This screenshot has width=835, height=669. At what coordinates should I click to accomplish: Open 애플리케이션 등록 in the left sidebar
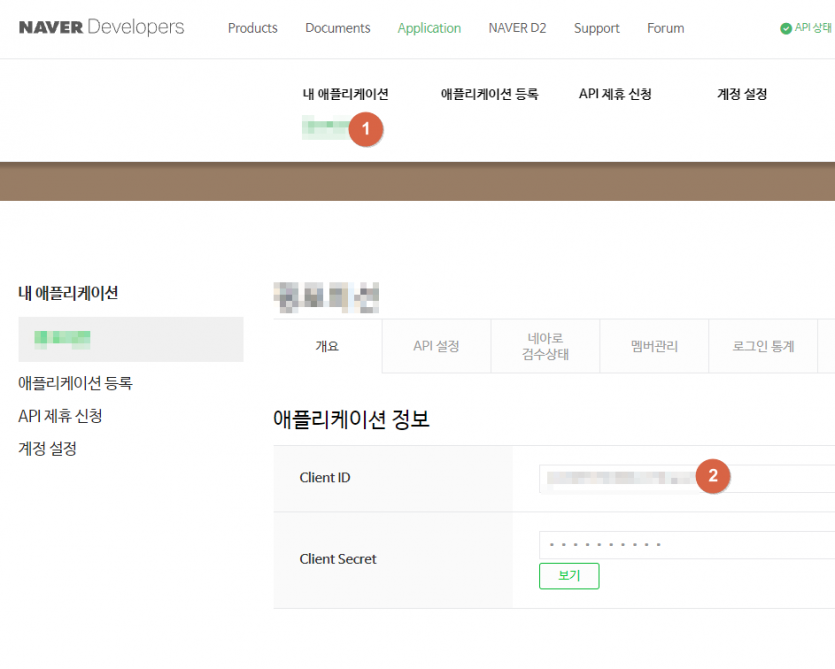(x=75, y=383)
